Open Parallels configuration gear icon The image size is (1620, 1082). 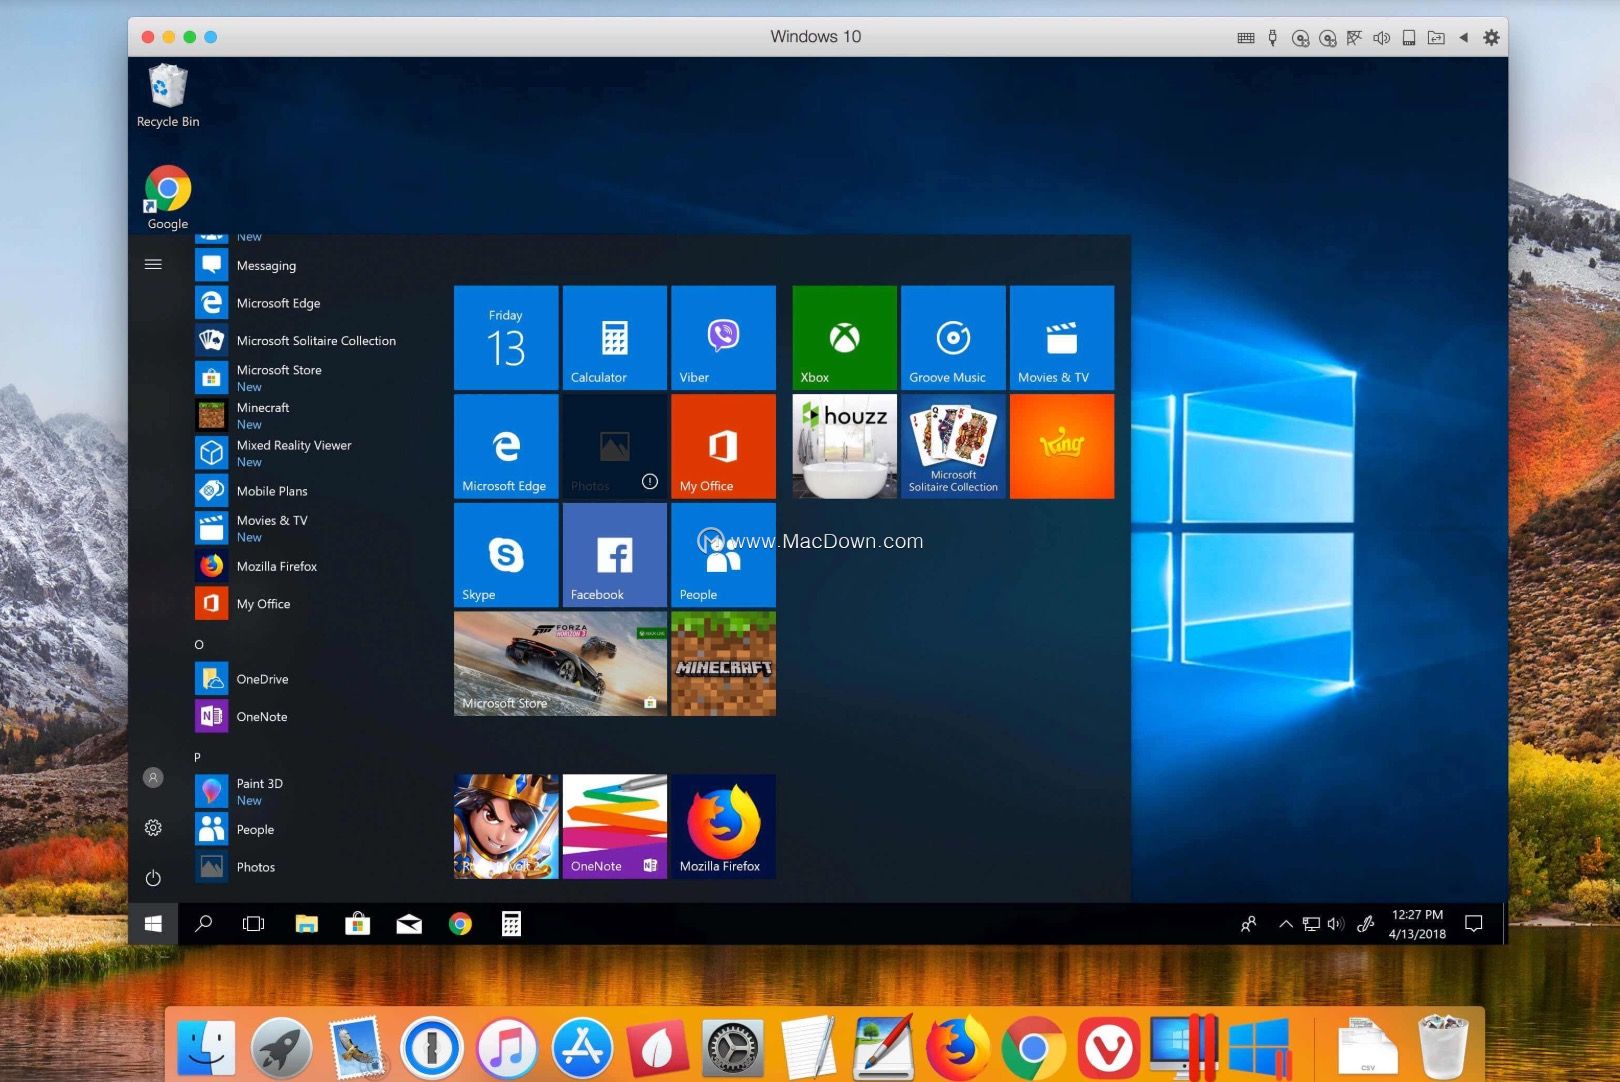pos(1491,37)
